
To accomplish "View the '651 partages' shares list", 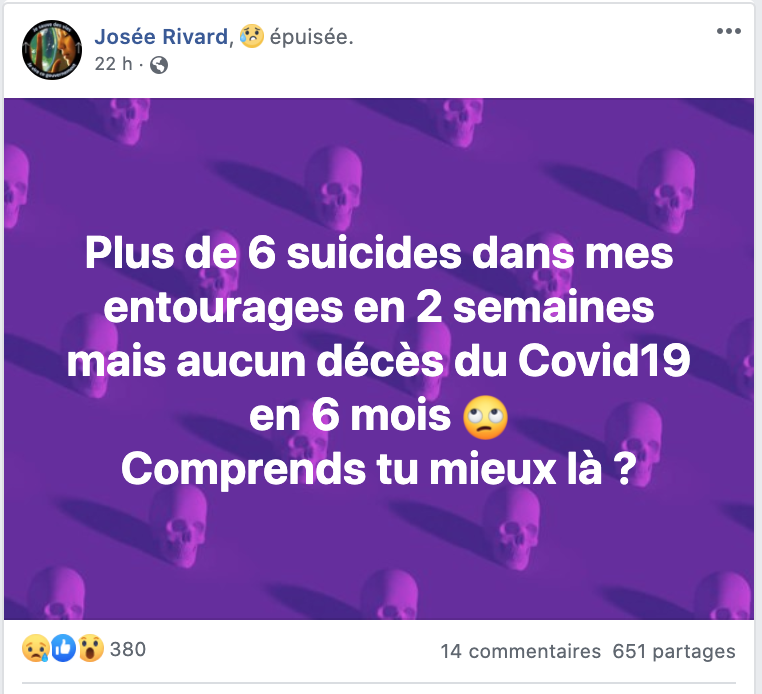I will (674, 651).
